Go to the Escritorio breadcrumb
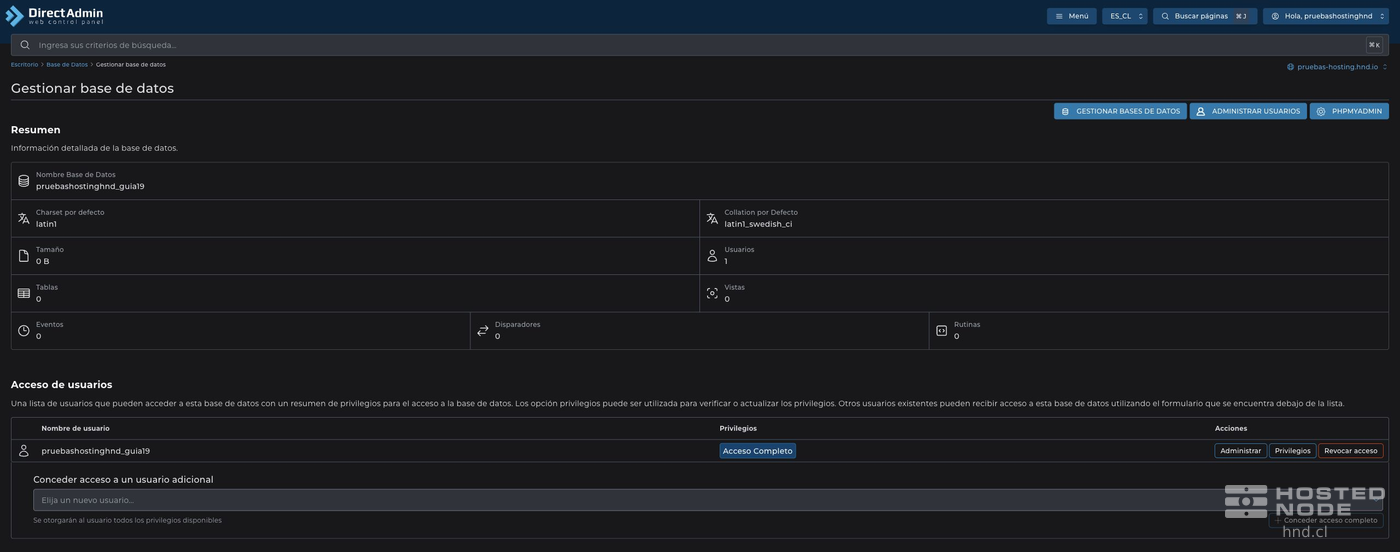This screenshot has width=1400, height=552. (x=24, y=65)
